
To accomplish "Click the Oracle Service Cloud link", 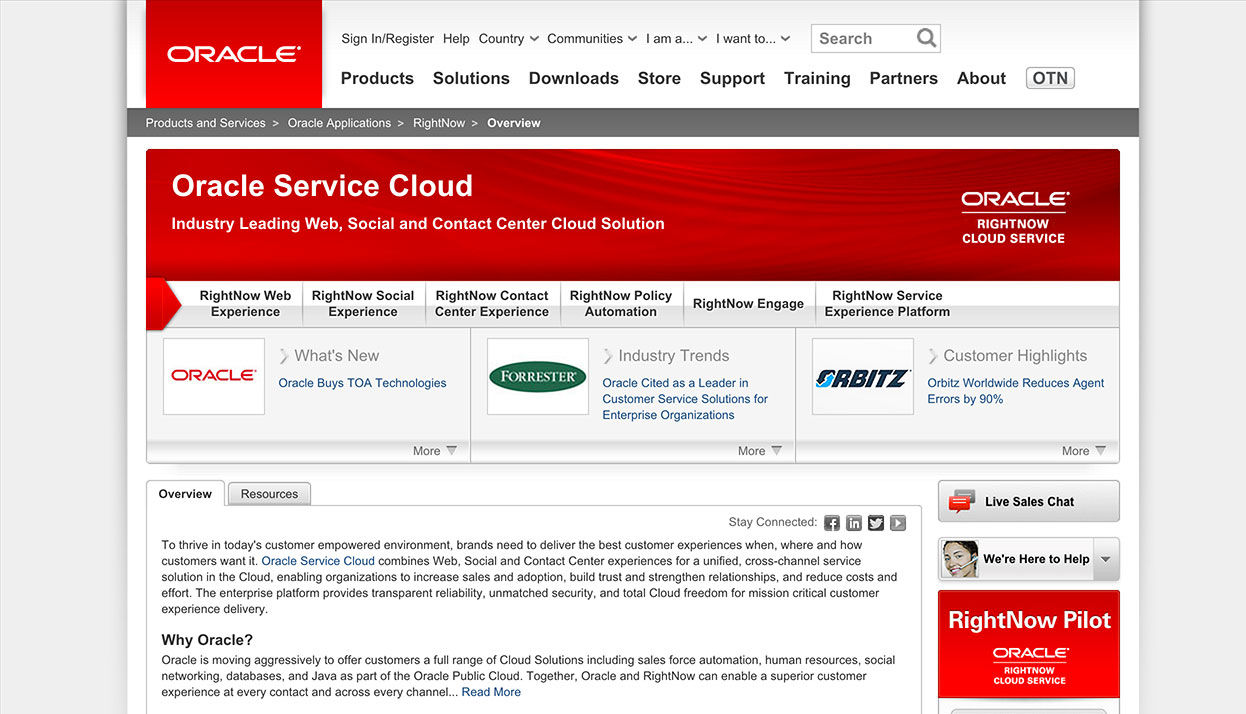I will (317, 560).
